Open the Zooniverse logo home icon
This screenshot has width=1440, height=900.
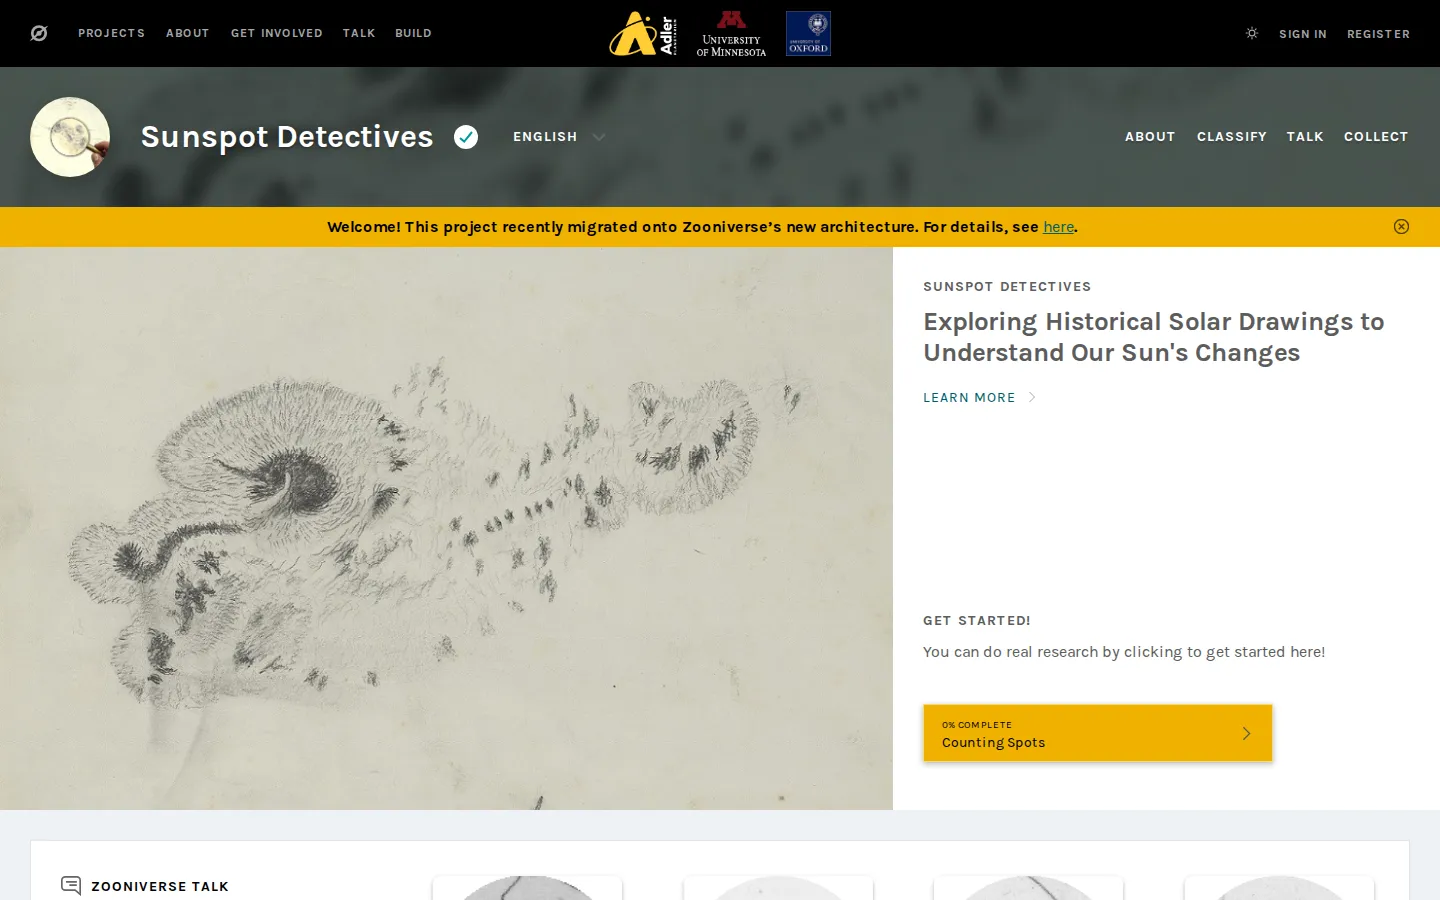pyautogui.click(x=39, y=33)
